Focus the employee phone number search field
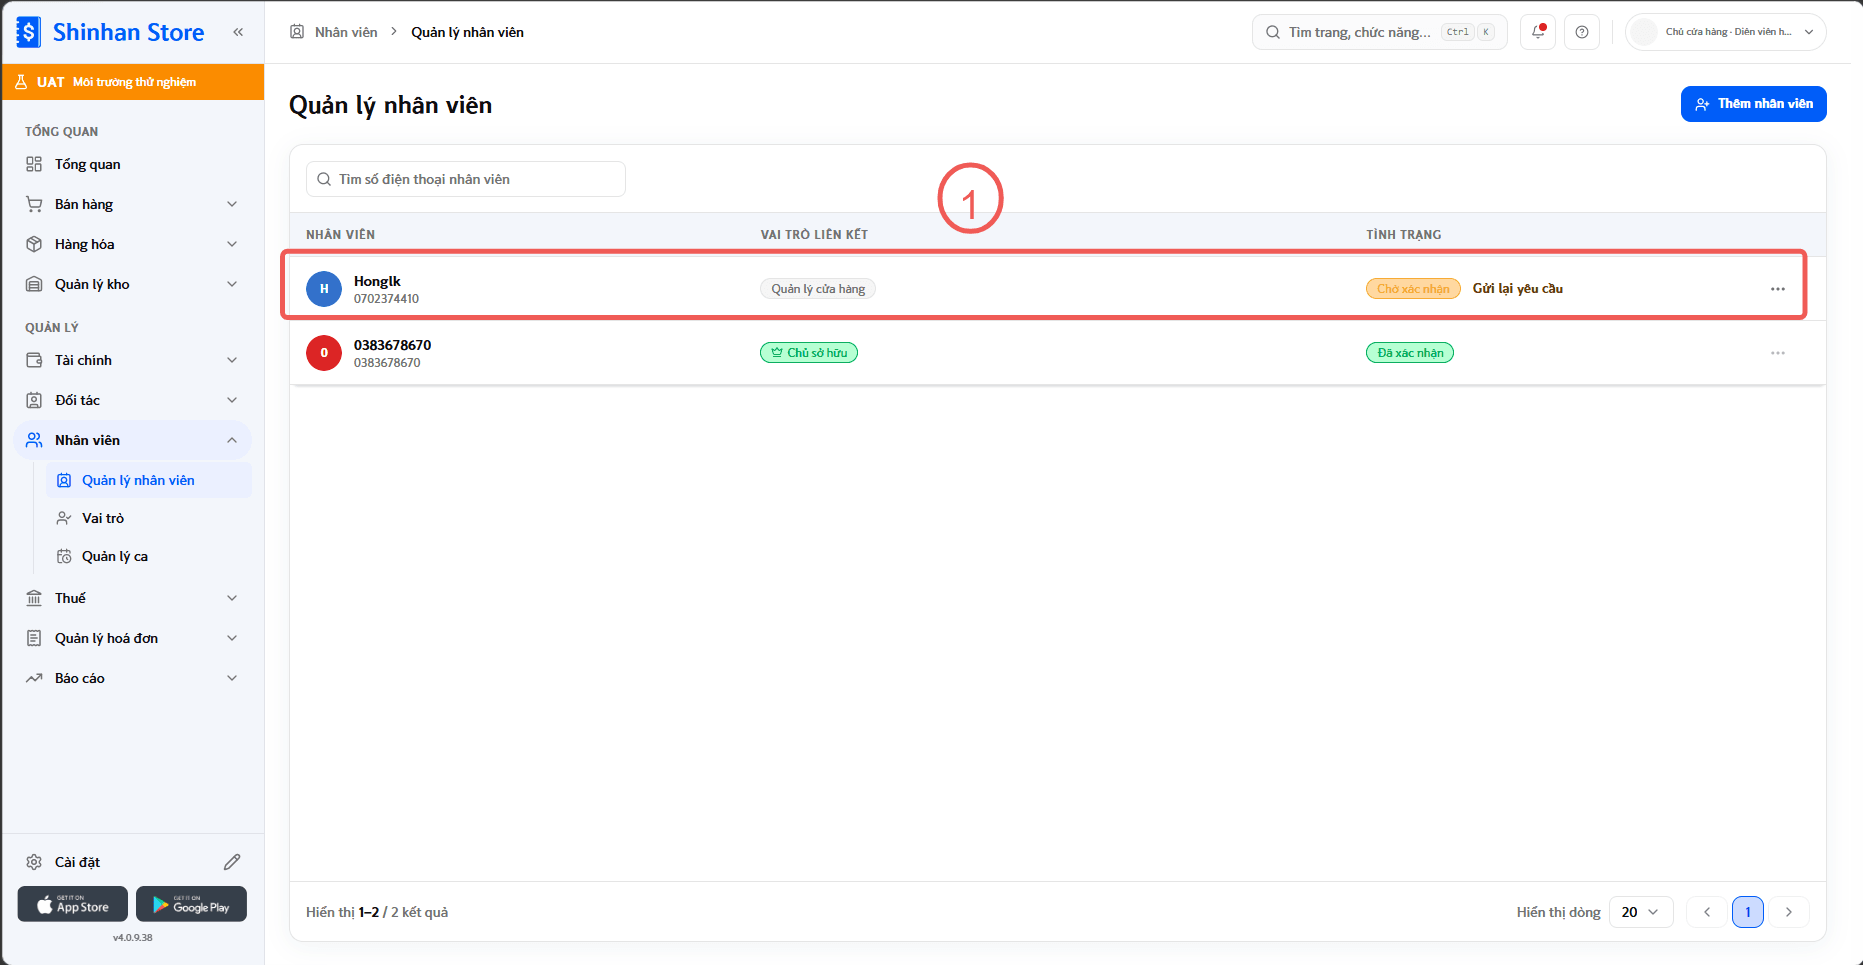1863x965 pixels. point(466,179)
